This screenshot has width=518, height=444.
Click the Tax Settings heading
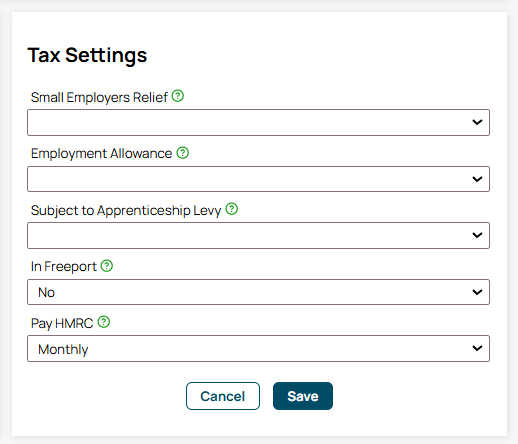click(x=87, y=55)
